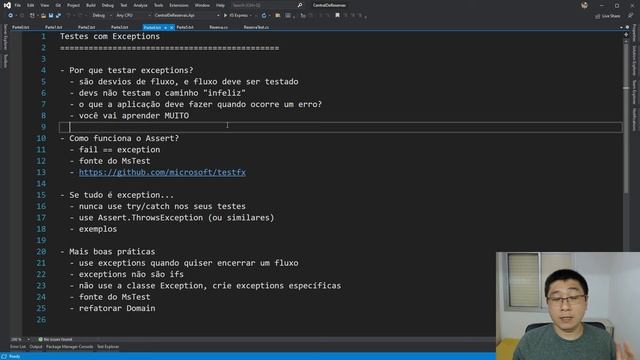This screenshot has width=640, height=360.
Task: Open the Analyze menu
Action: (140, 5)
